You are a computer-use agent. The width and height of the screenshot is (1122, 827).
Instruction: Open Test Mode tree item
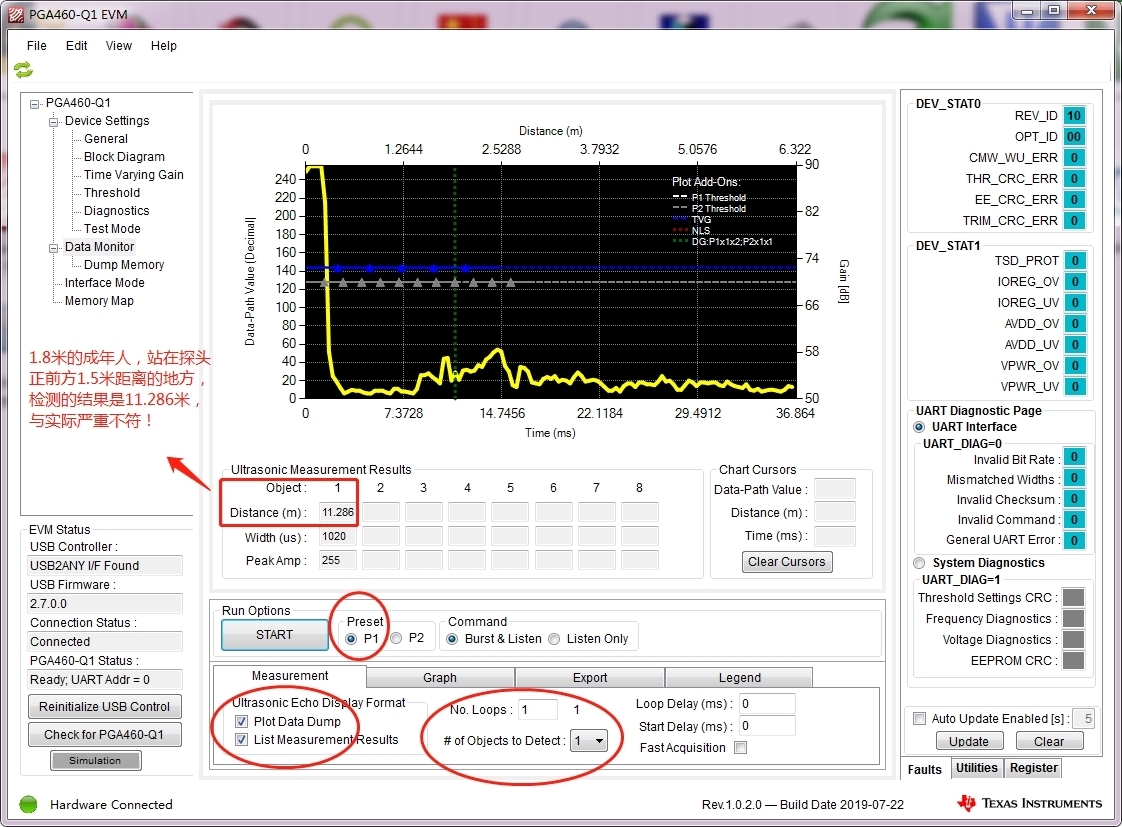point(112,229)
